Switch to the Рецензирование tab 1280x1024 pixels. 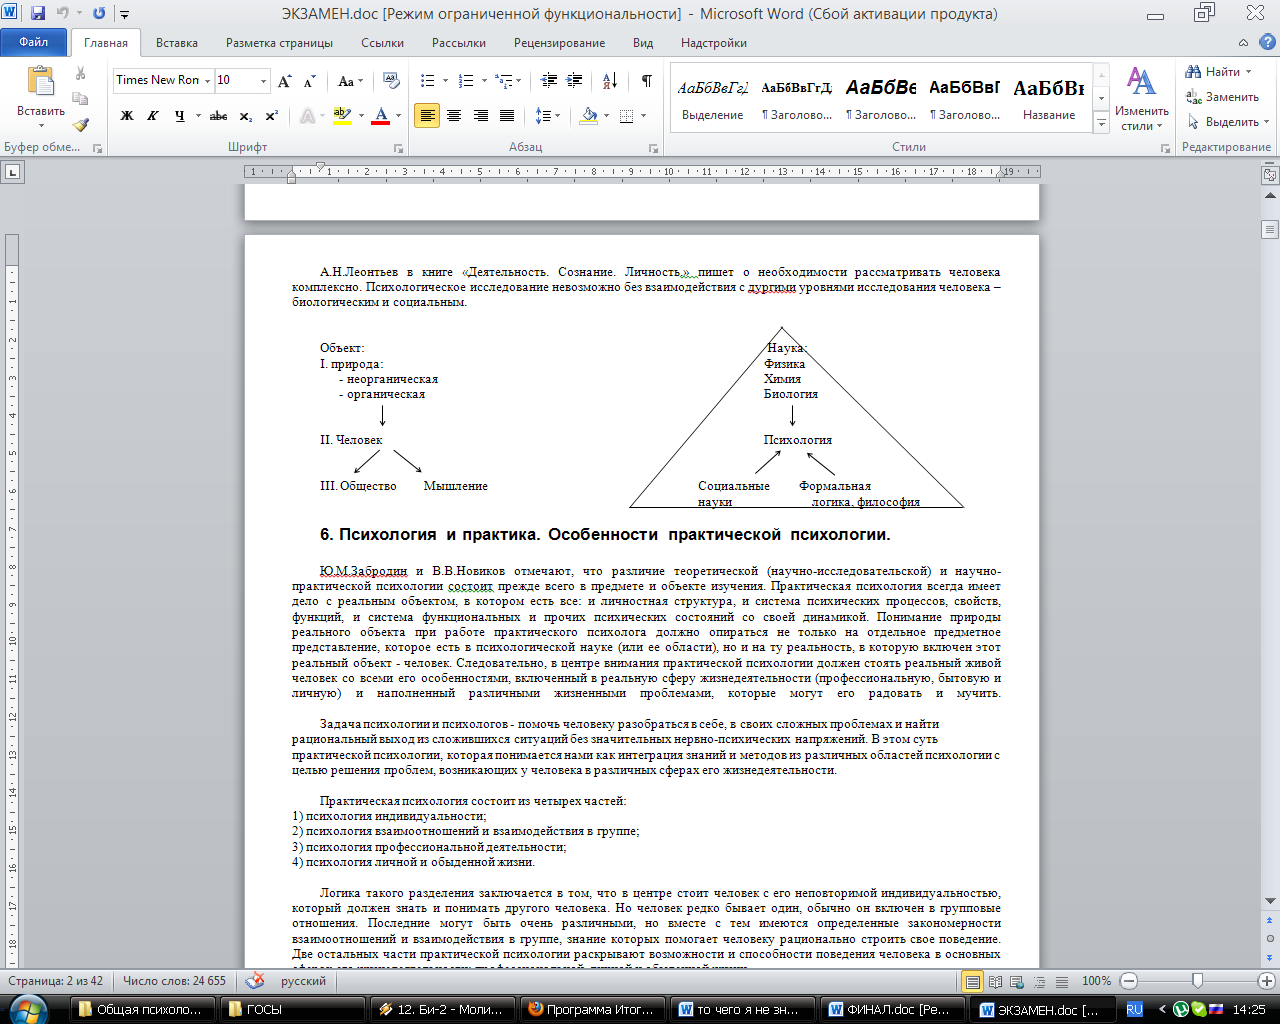[x=559, y=43]
